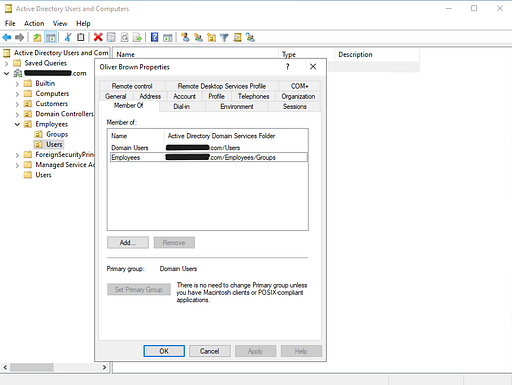Select the Domain Users membership row
The width and height of the screenshot is (512, 385).
[209, 148]
